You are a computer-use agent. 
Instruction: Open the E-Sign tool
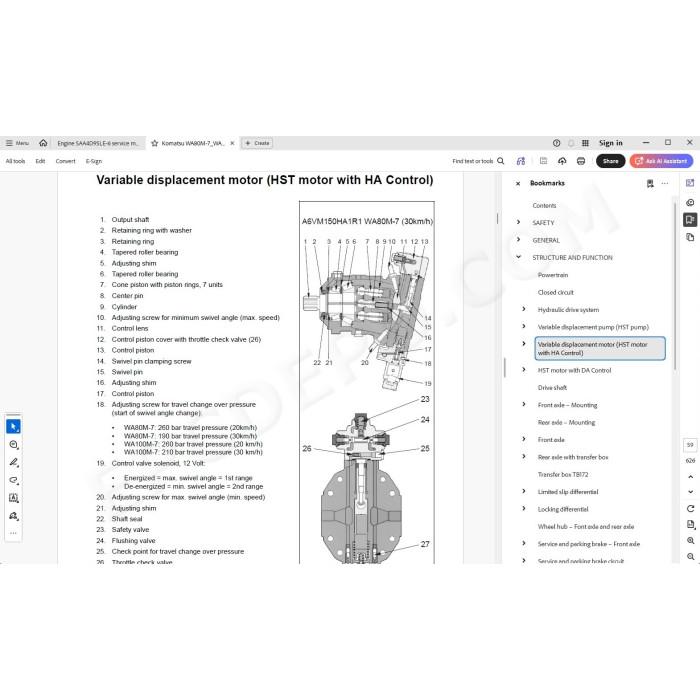tap(94, 161)
